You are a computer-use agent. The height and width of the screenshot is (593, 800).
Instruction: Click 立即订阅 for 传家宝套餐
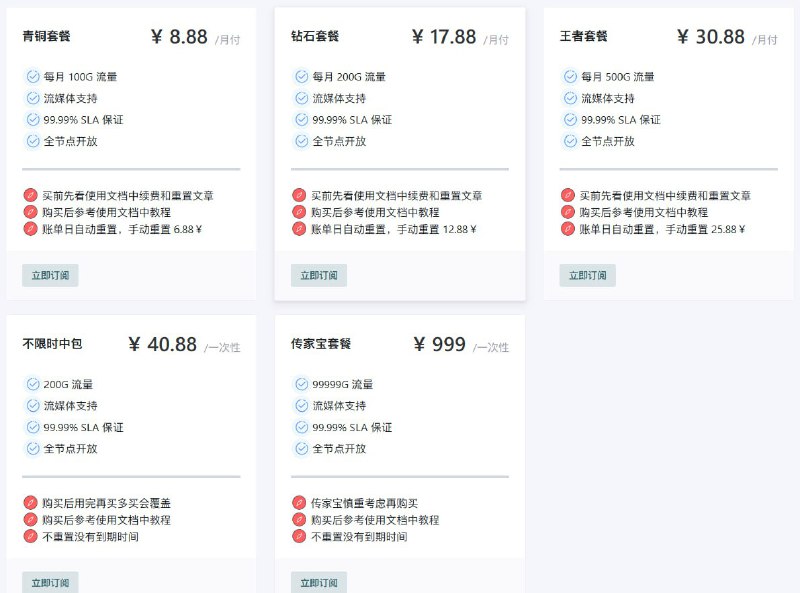tap(319, 582)
